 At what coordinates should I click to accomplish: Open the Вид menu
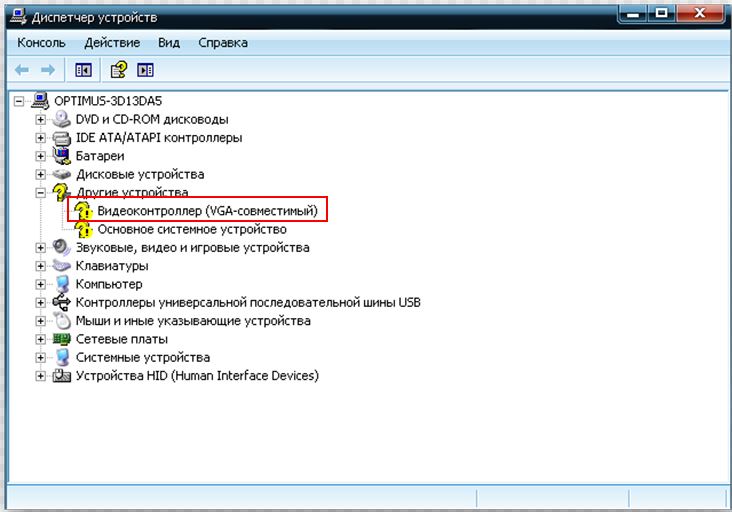coord(169,43)
